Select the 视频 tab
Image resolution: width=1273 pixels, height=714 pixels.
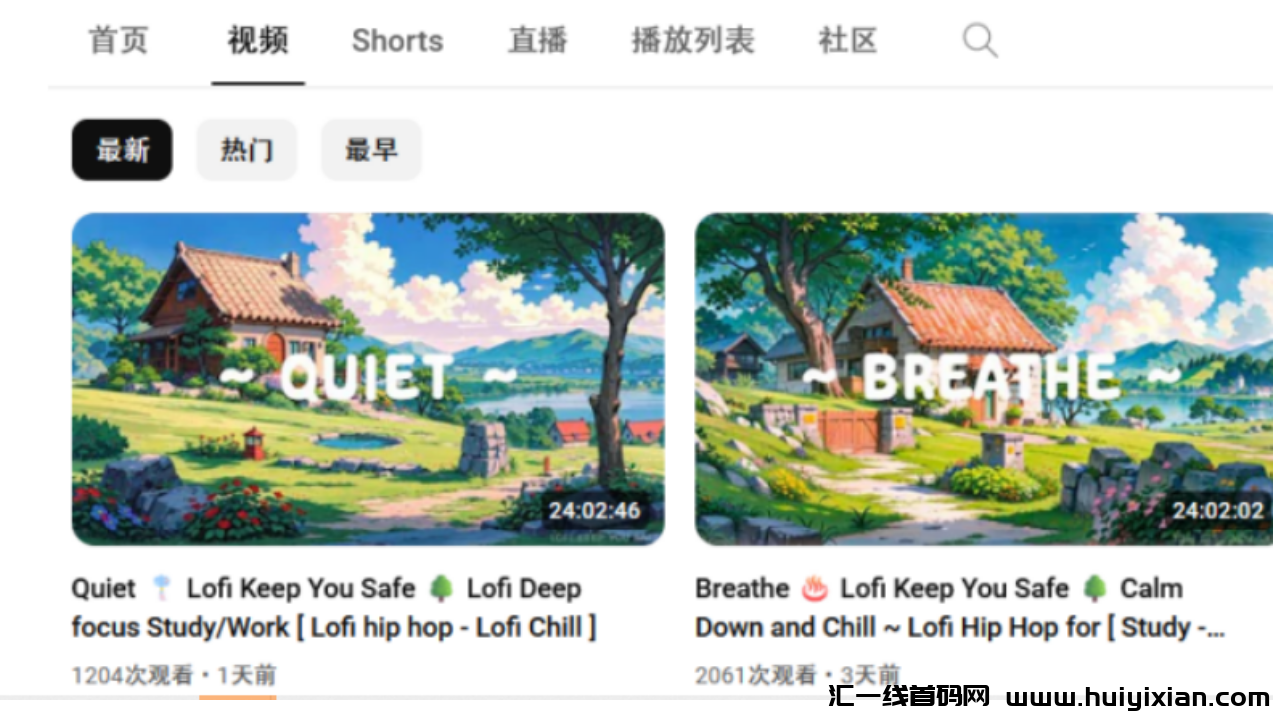click(258, 41)
